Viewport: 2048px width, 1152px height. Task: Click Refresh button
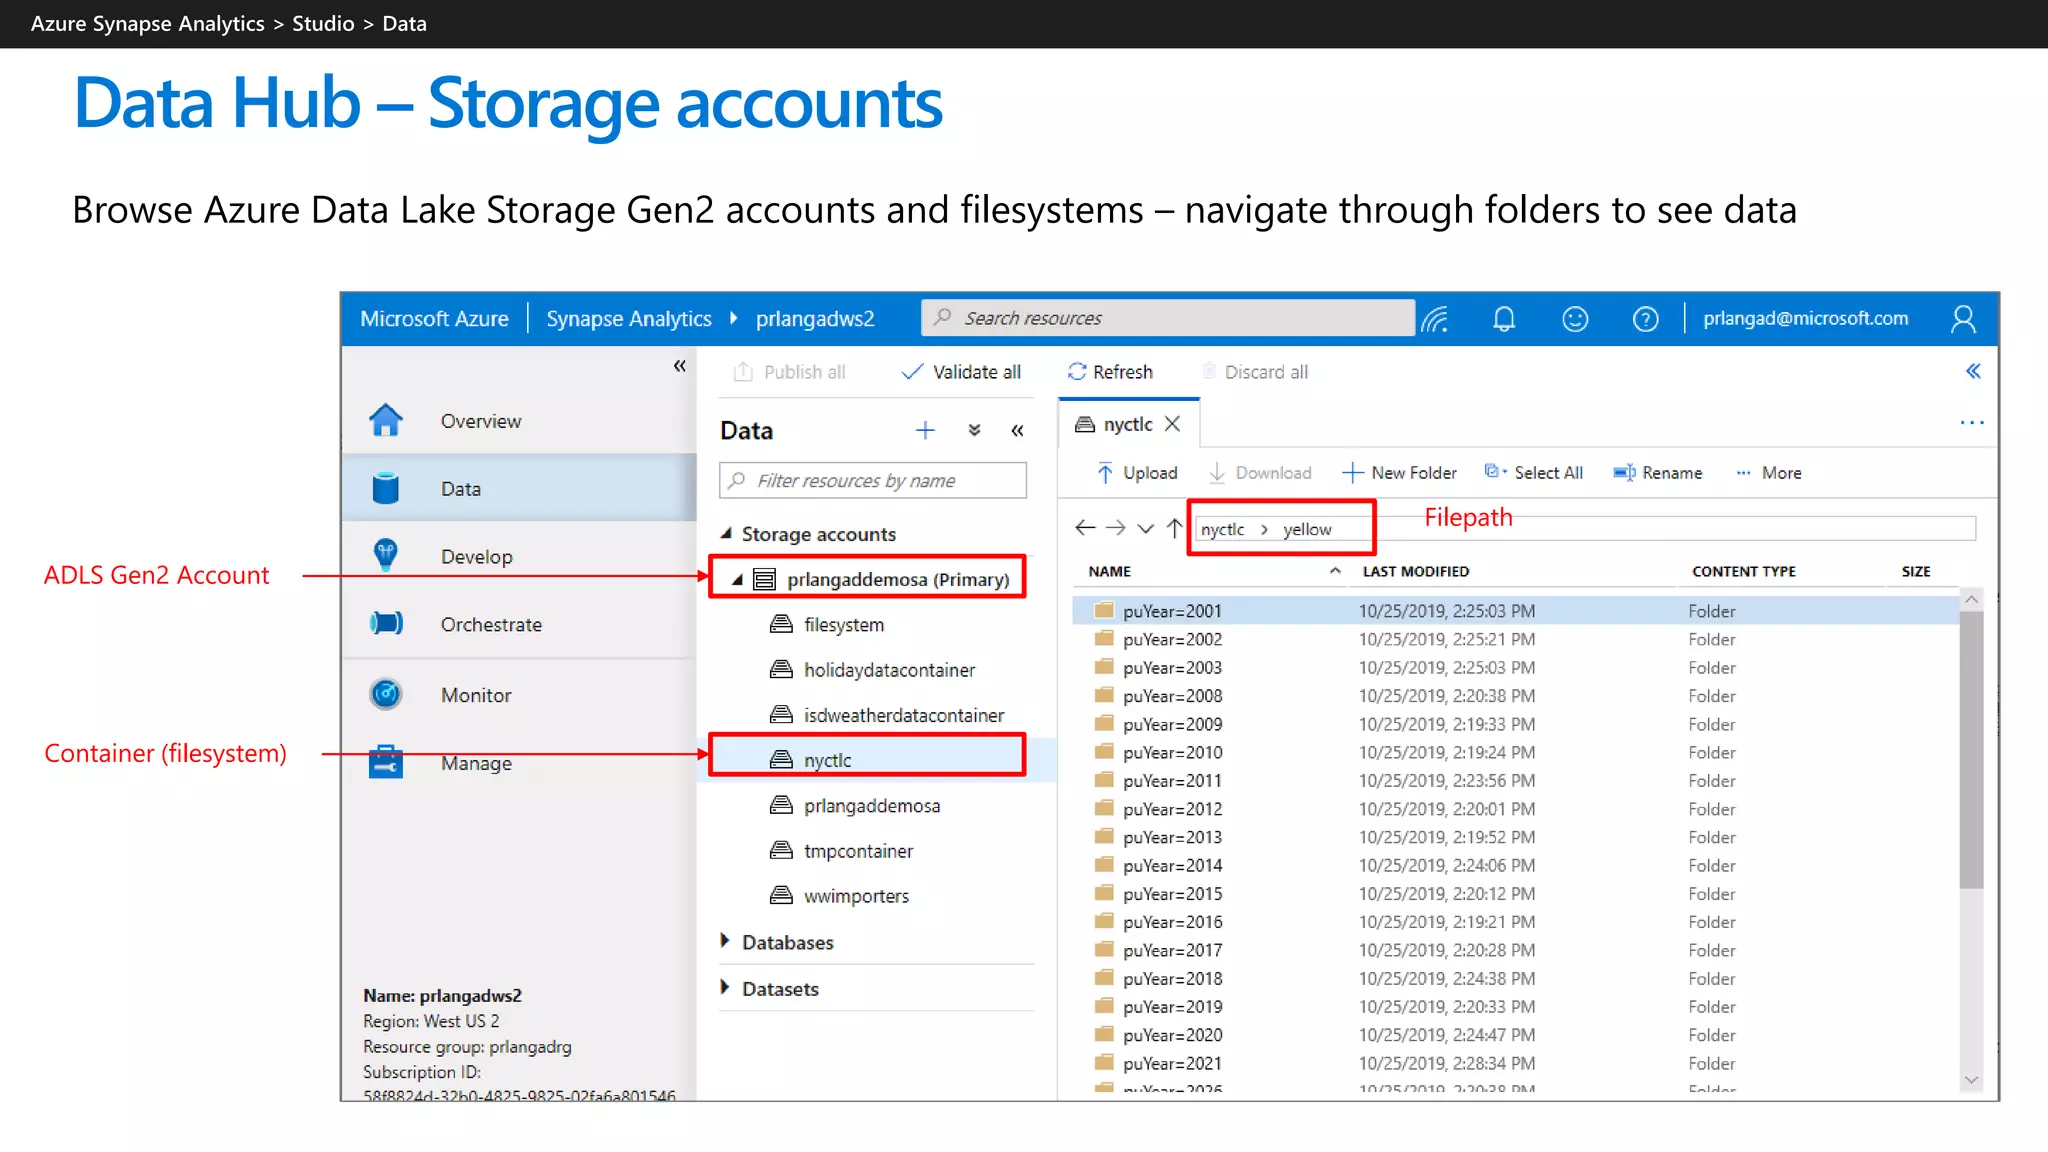(1110, 372)
